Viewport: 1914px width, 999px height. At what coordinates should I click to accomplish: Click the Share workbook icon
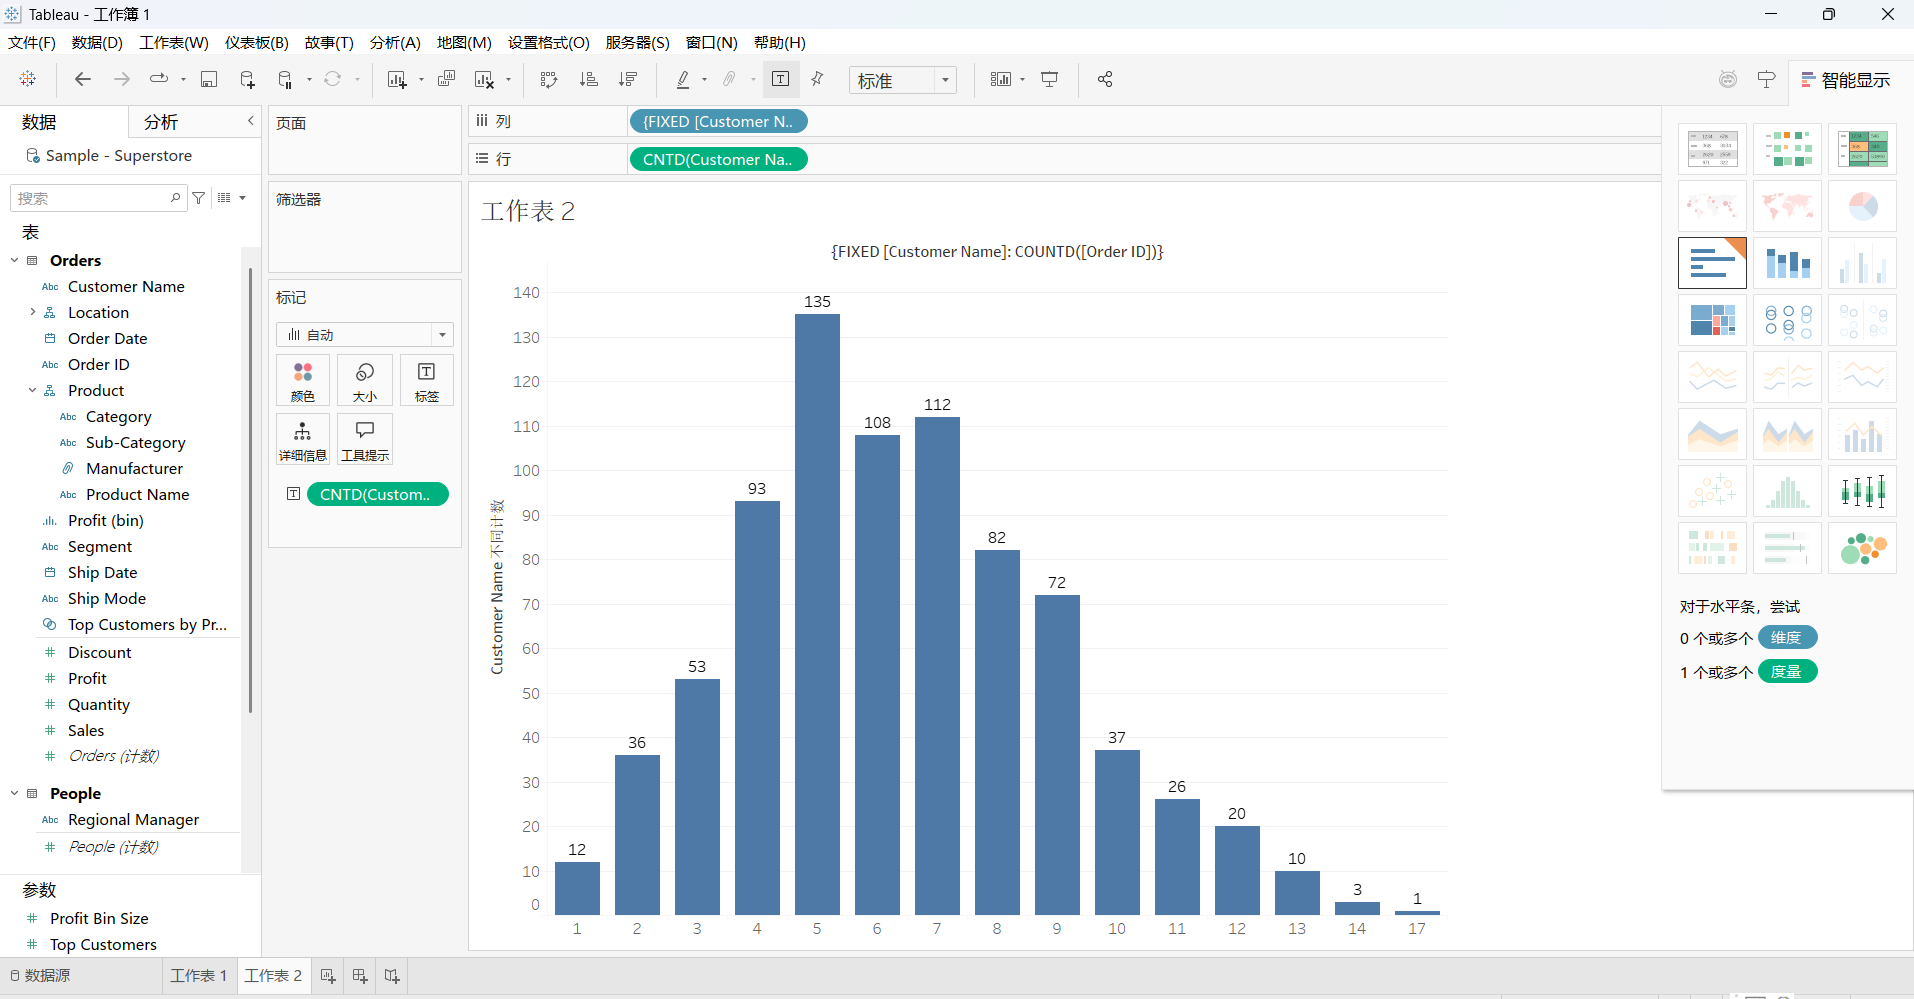coord(1105,79)
